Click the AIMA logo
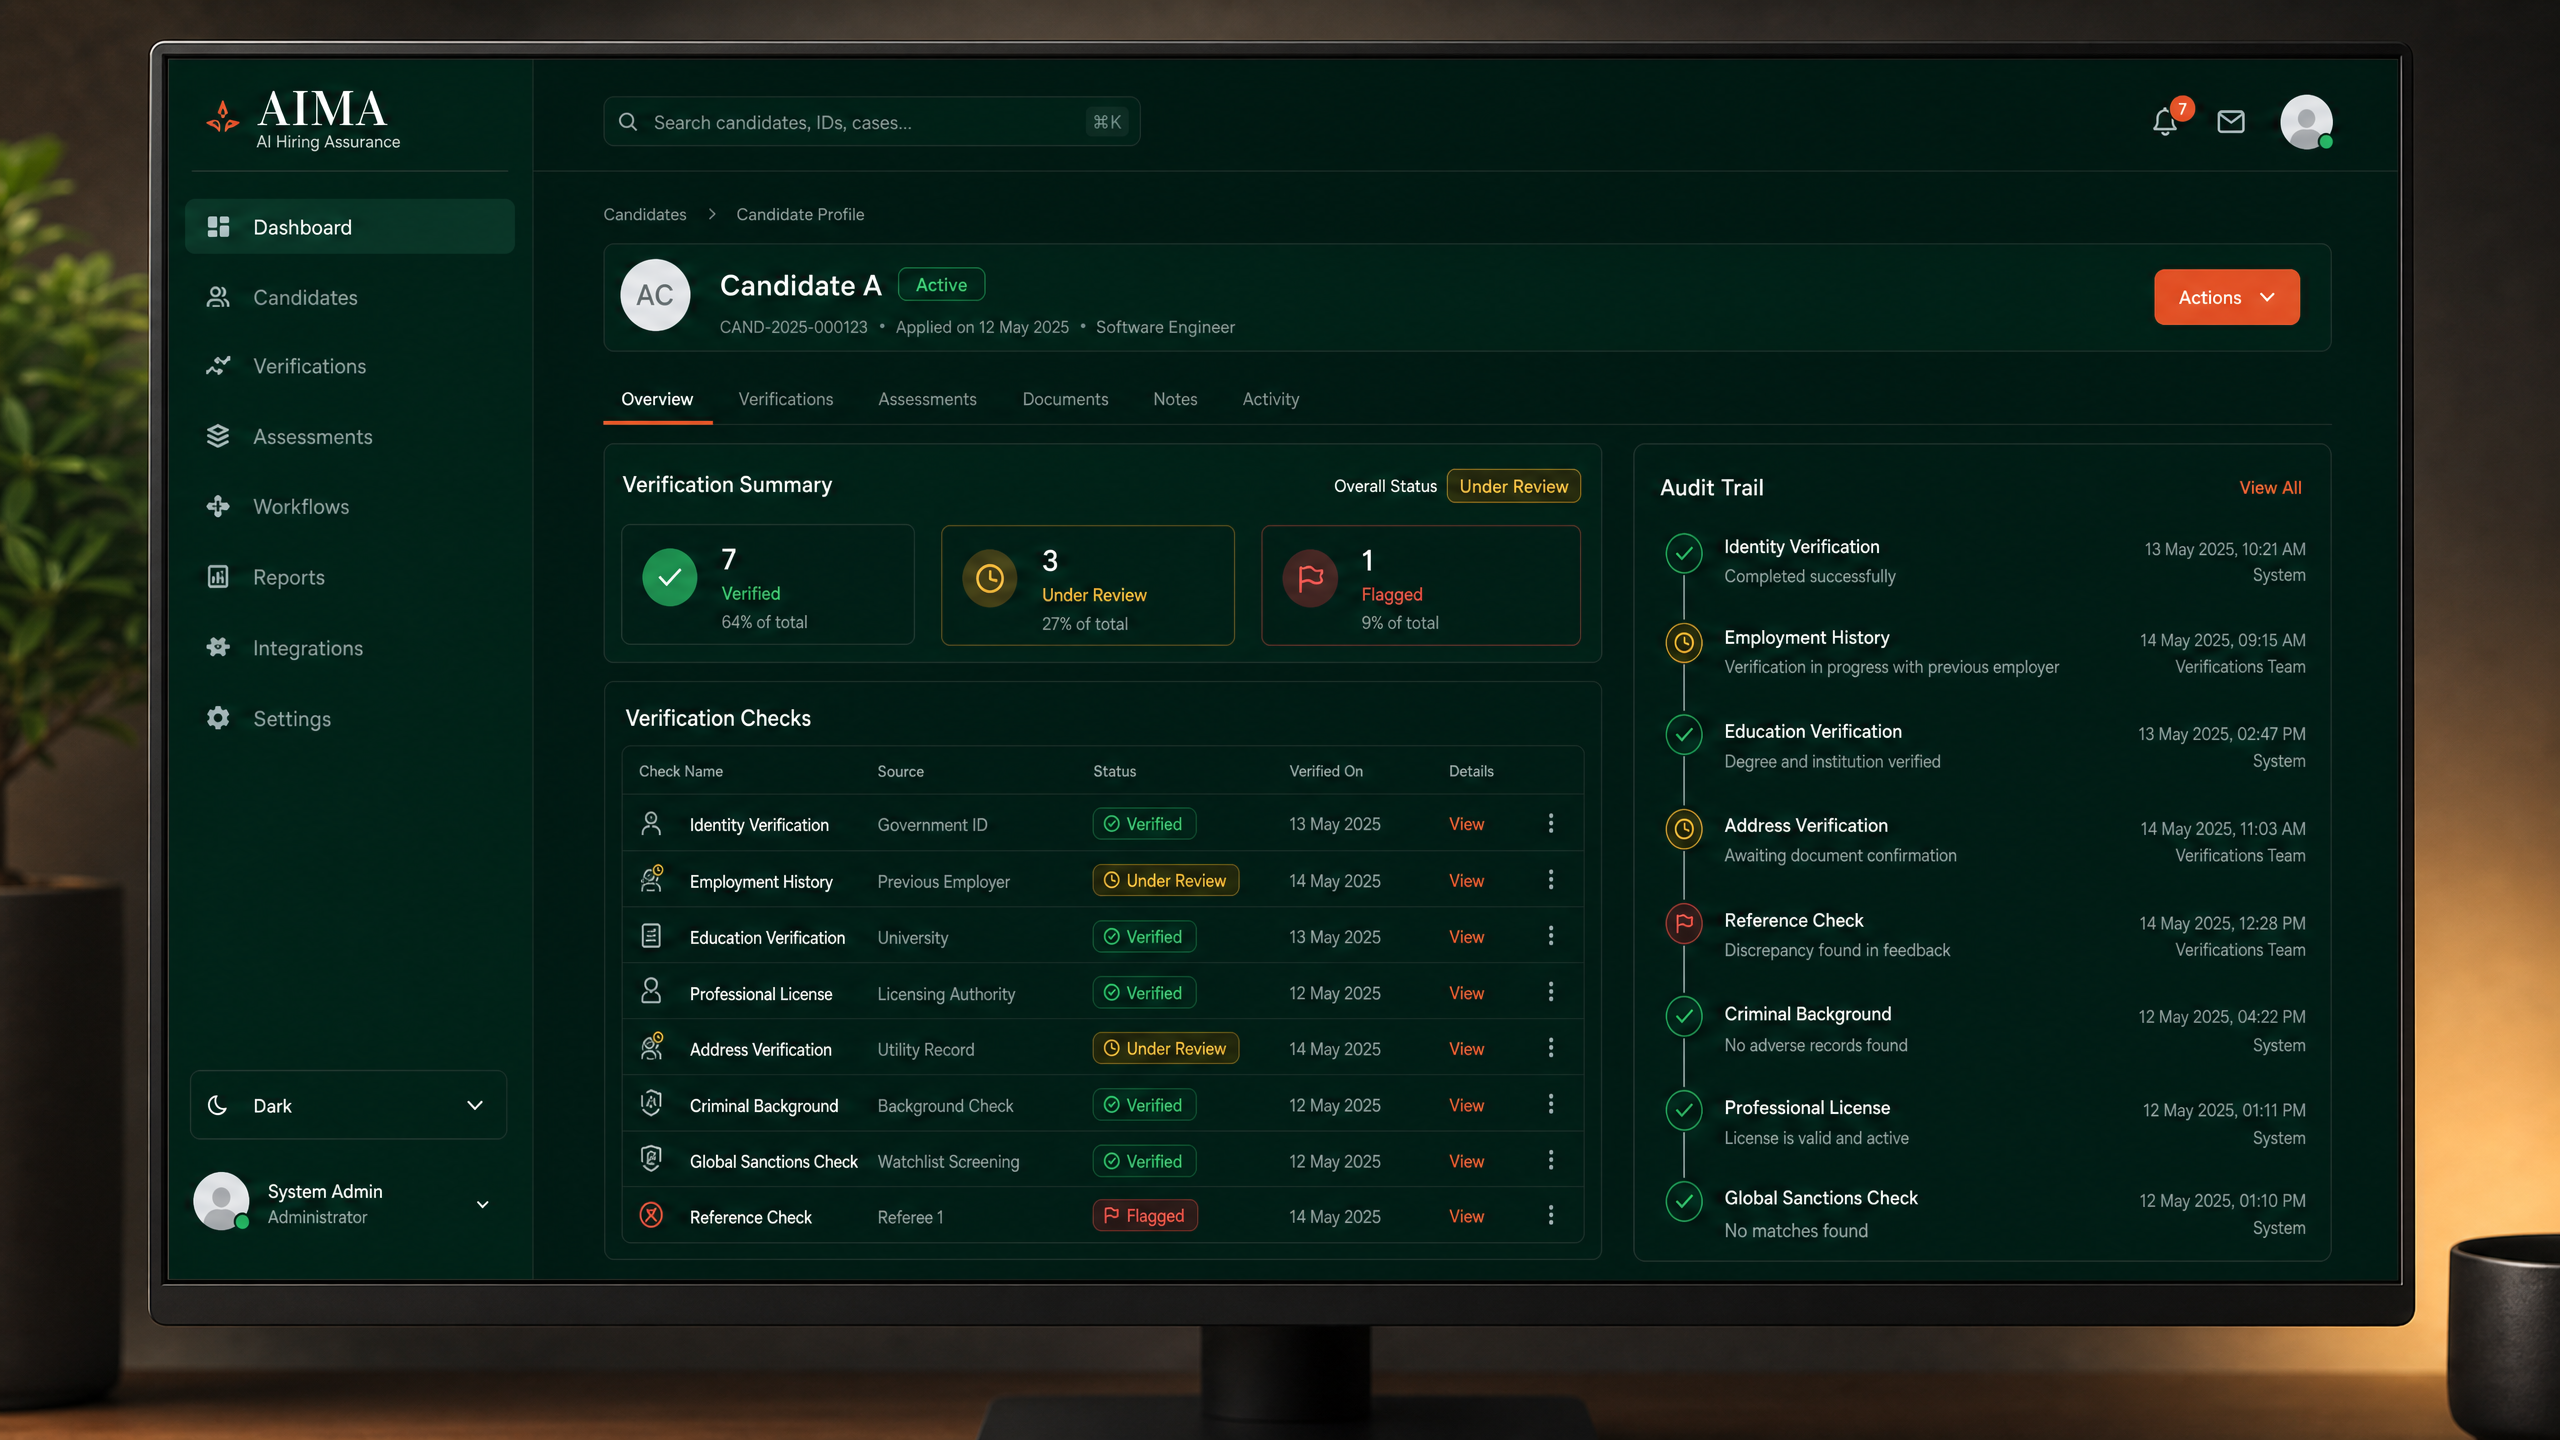The height and width of the screenshot is (1440, 2560). (303, 121)
